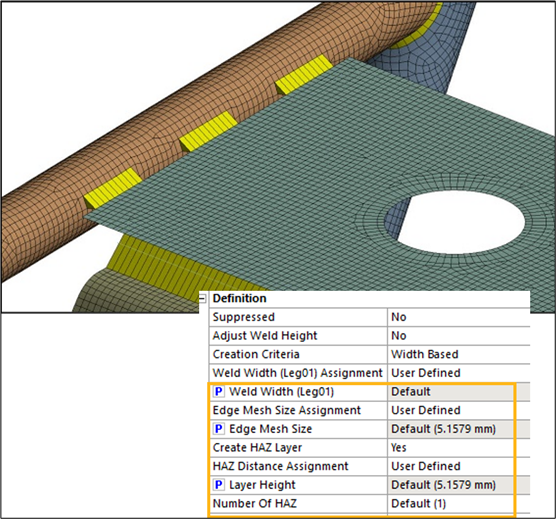The width and height of the screenshot is (556, 519).
Task: Toggle the P parameter box for Layer Height
Action: point(218,485)
